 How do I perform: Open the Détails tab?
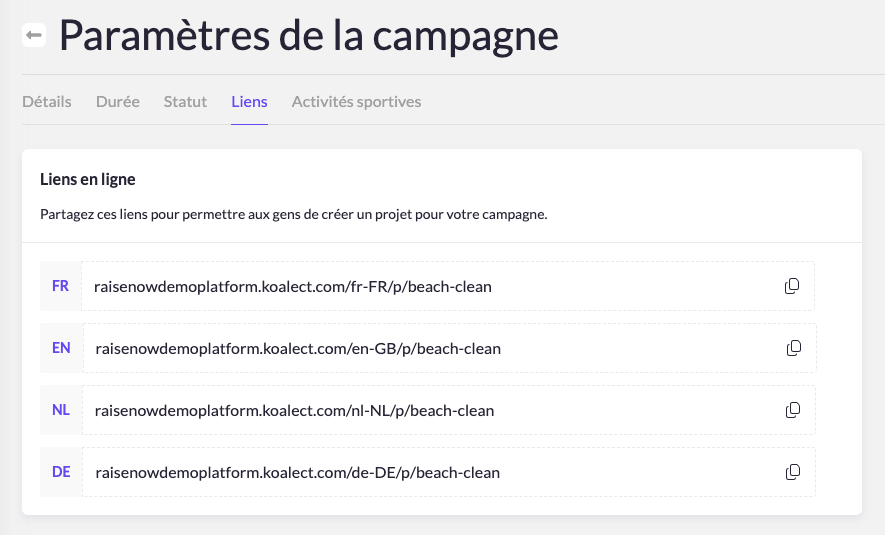47,102
